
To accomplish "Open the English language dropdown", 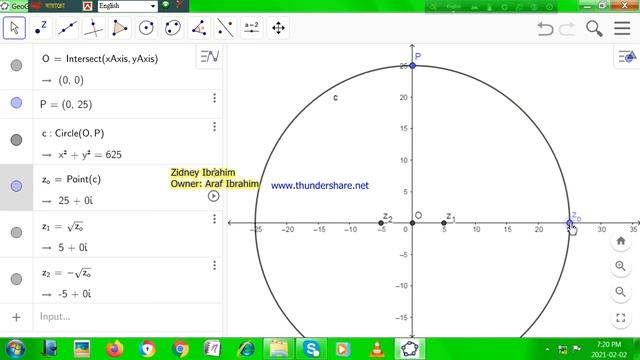I will [127, 6].
